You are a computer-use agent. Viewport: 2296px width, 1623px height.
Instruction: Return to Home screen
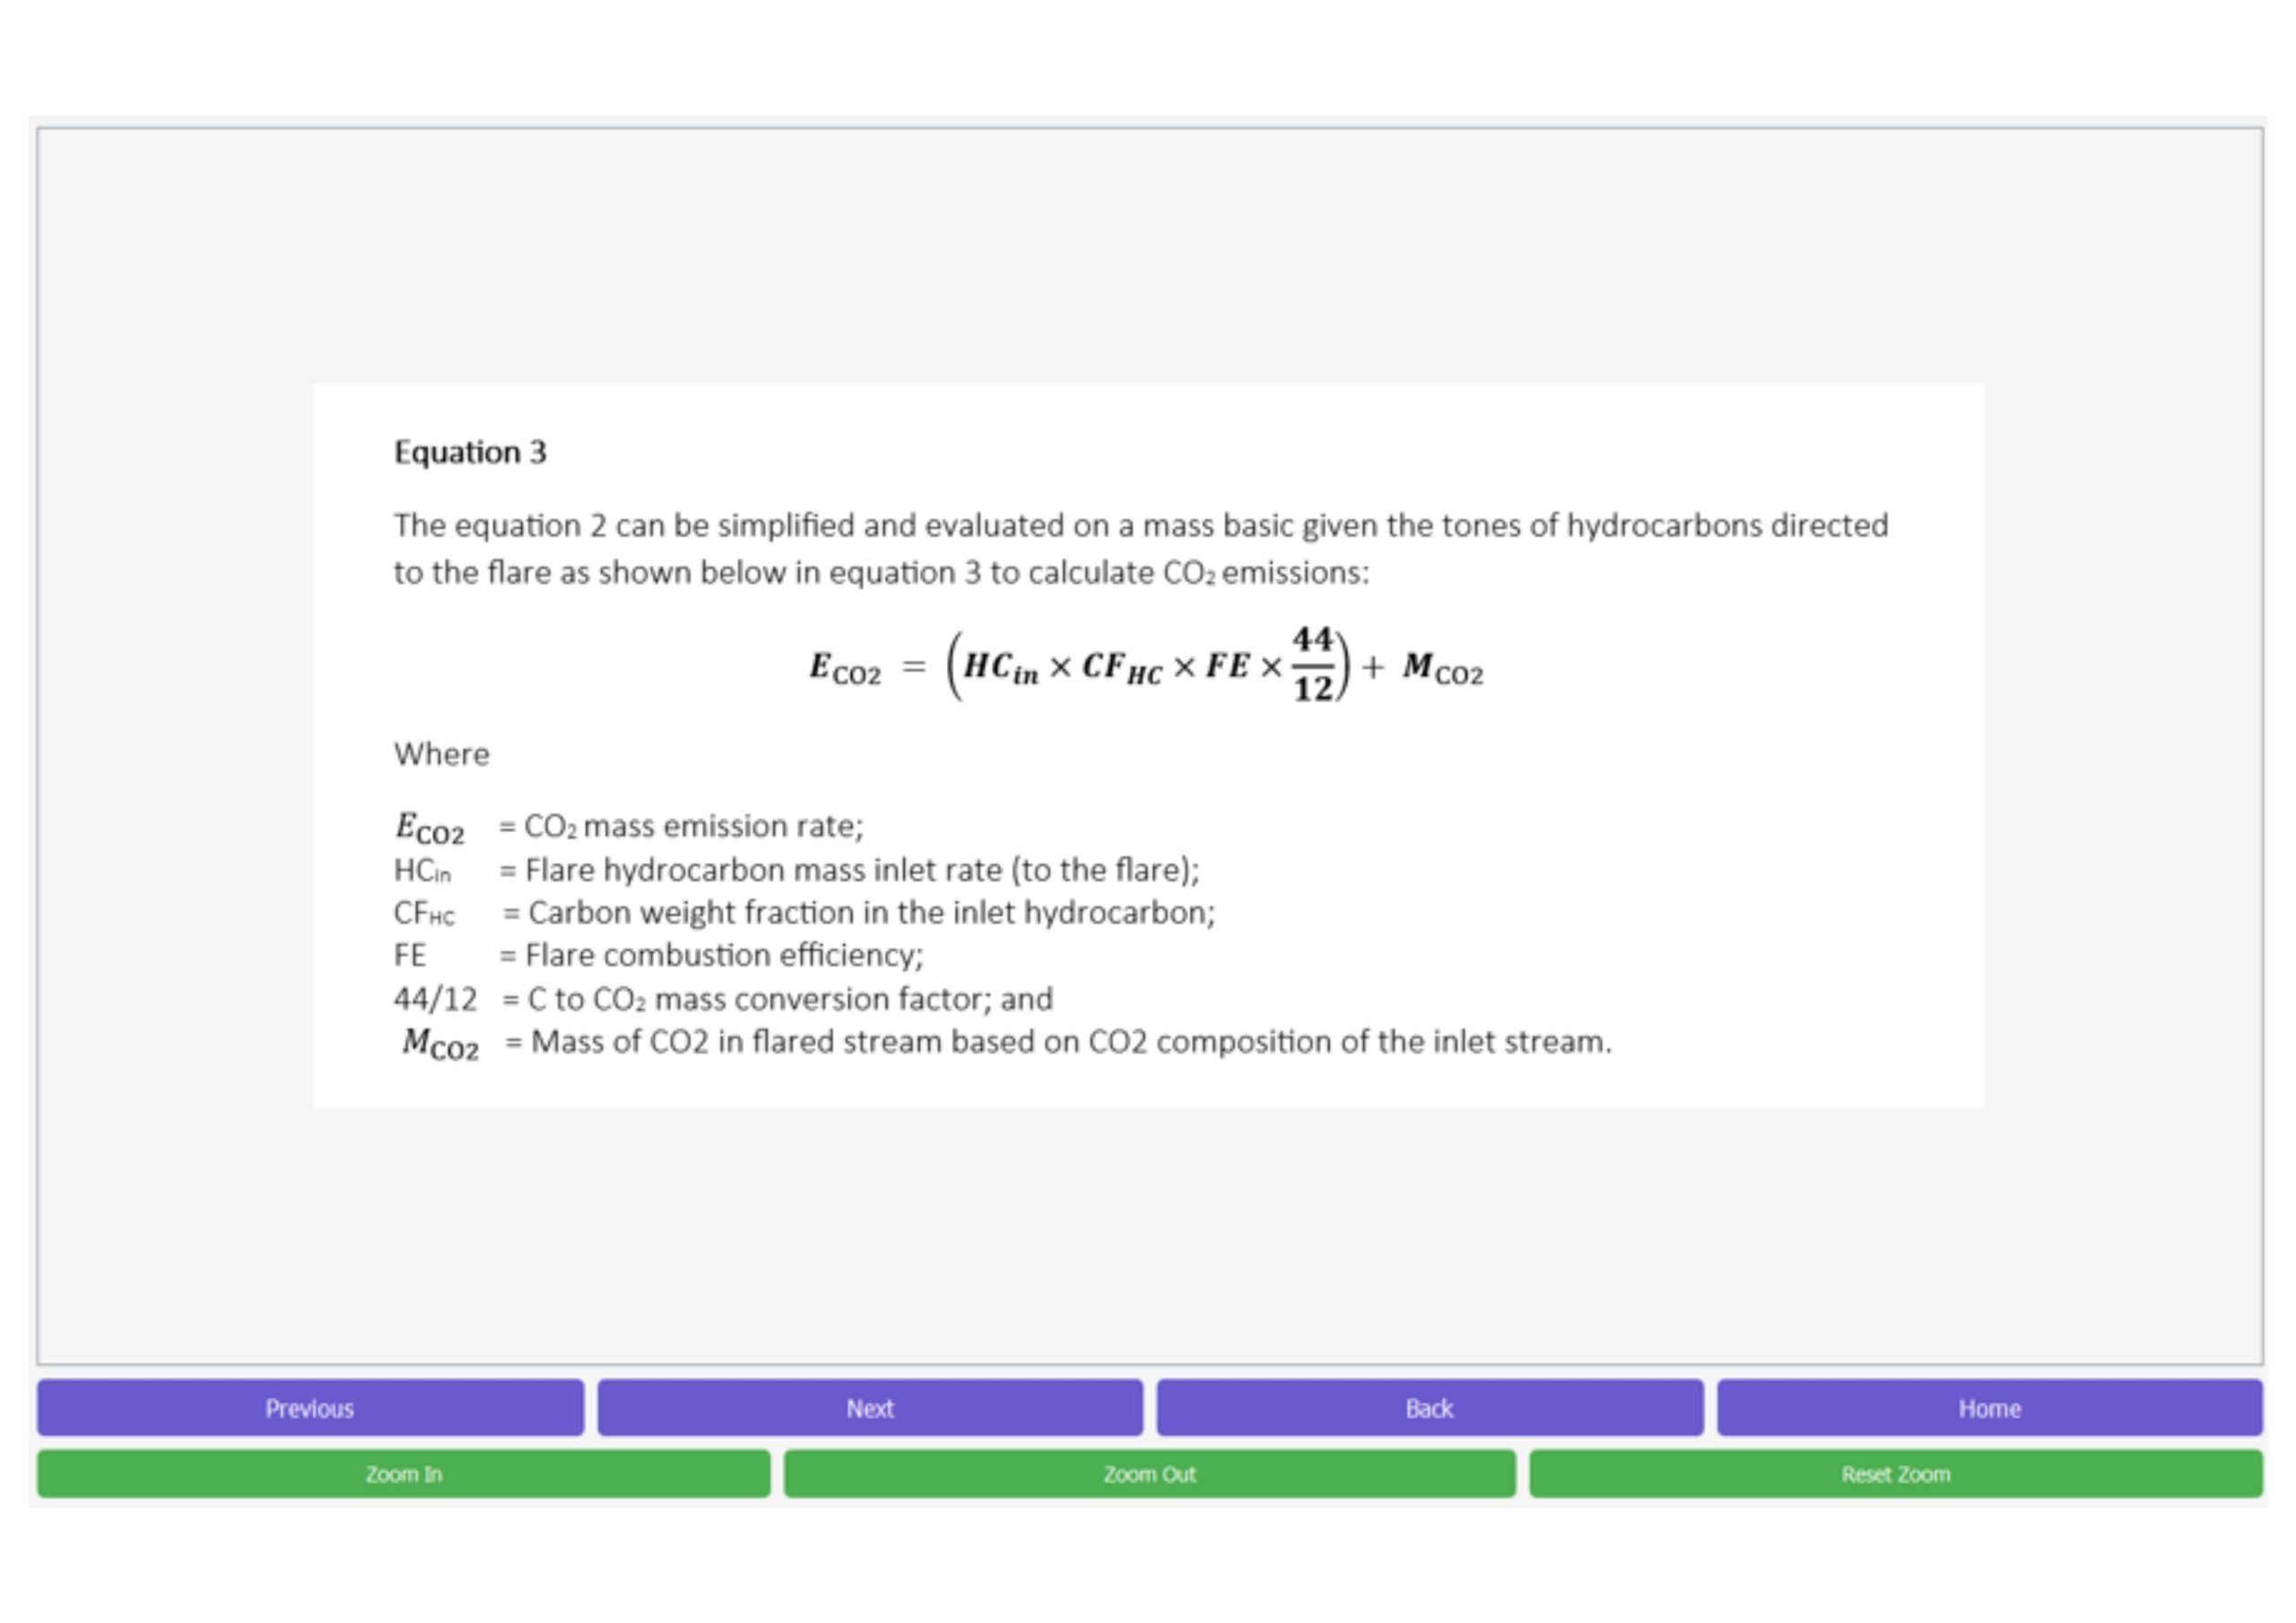[x=1989, y=1408]
